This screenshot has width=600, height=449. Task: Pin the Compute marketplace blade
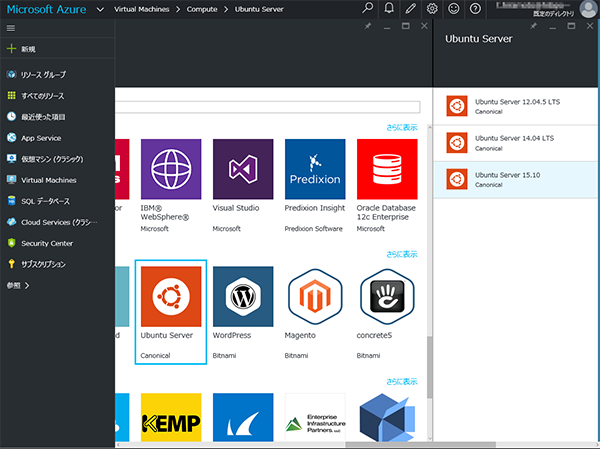pyautogui.click(x=368, y=26)
